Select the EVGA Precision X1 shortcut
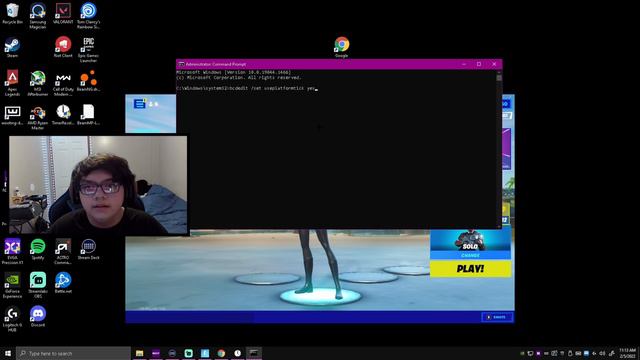Screen dimensions: 640x360 [x=12, y=251]
